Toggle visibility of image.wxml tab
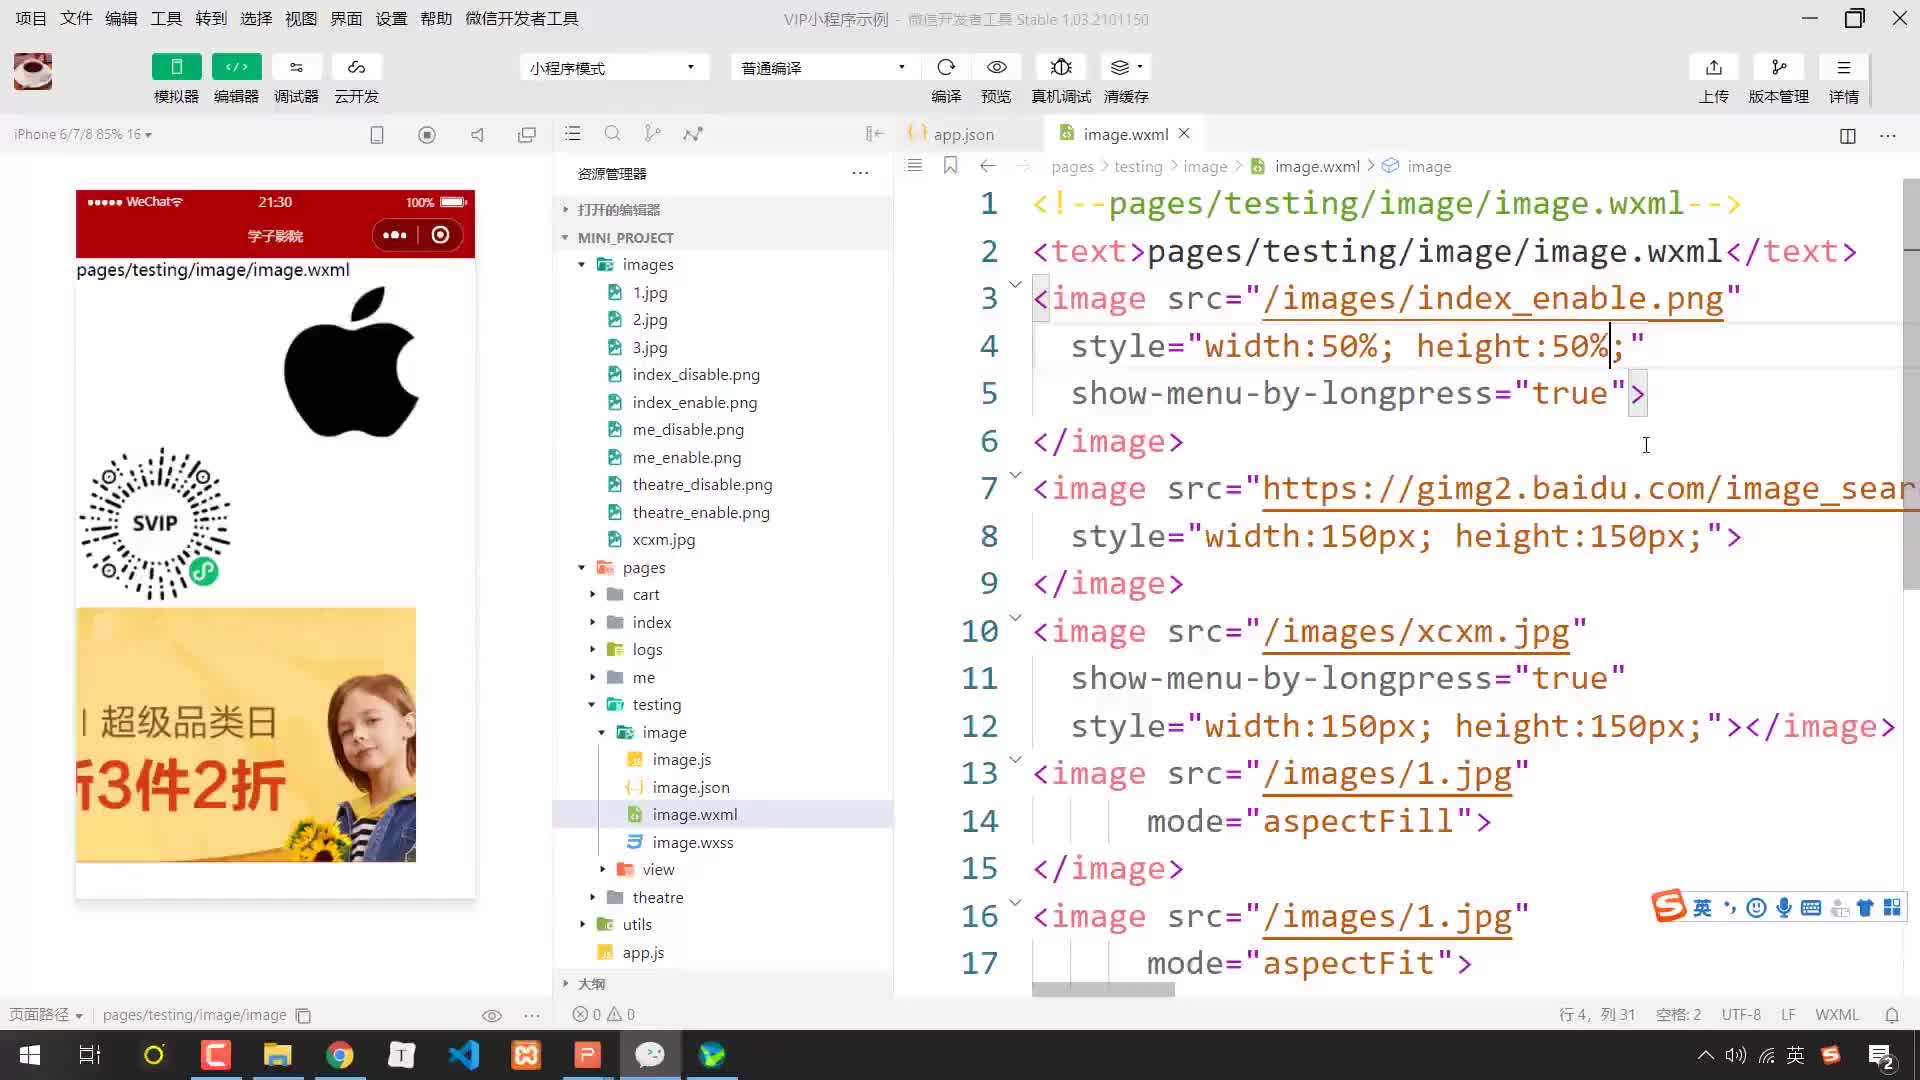This screenshot has width=1920, height=1080. click(1184, 132)
